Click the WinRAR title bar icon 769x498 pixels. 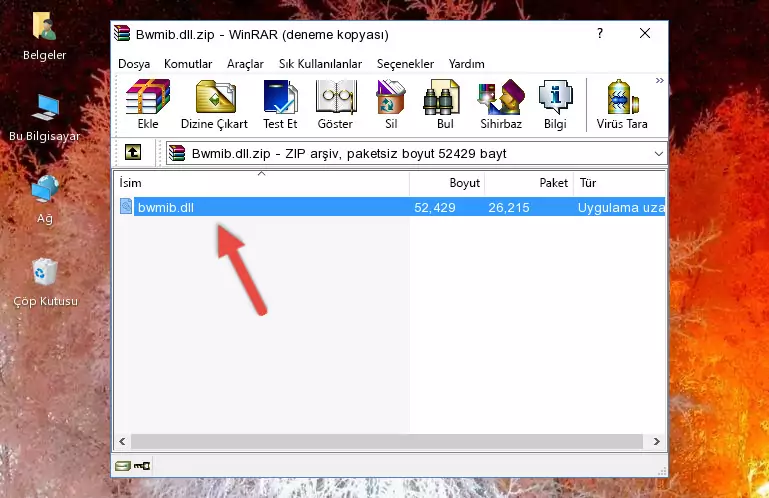[122, 34]
